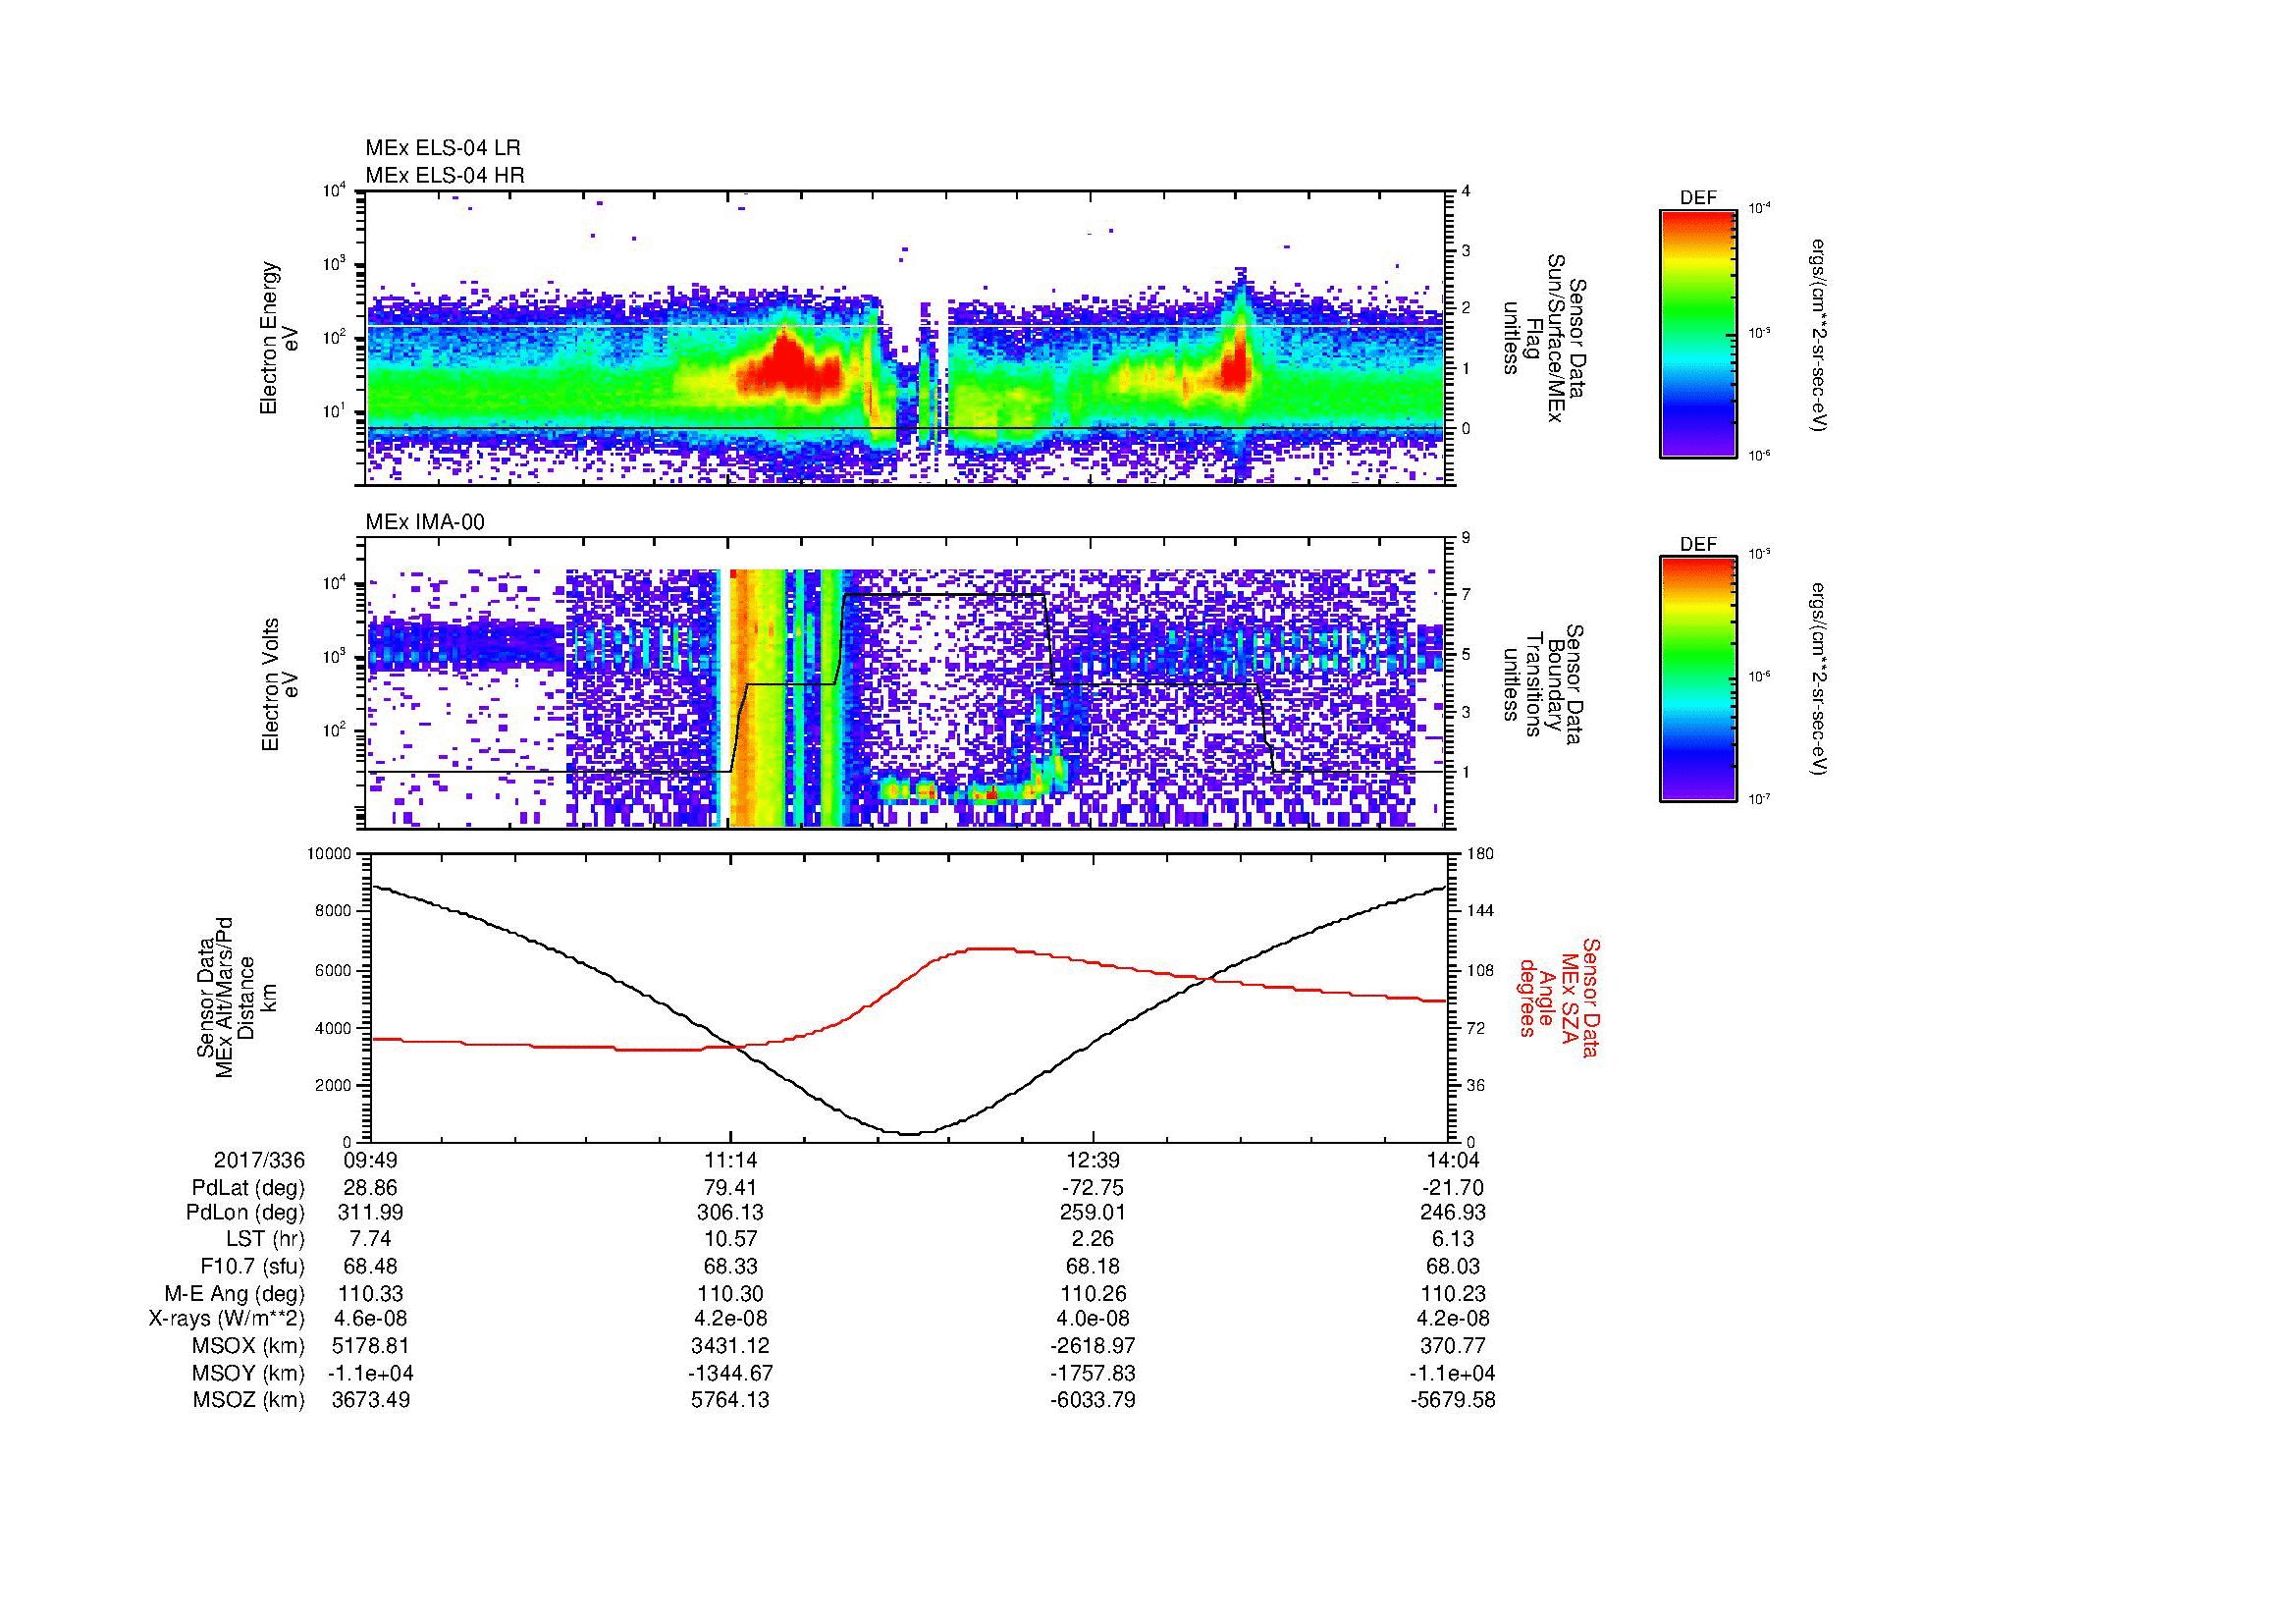Click MSOX value 5178.81
Screen dimensions: 2296x1623
(x=370, y=1346)
